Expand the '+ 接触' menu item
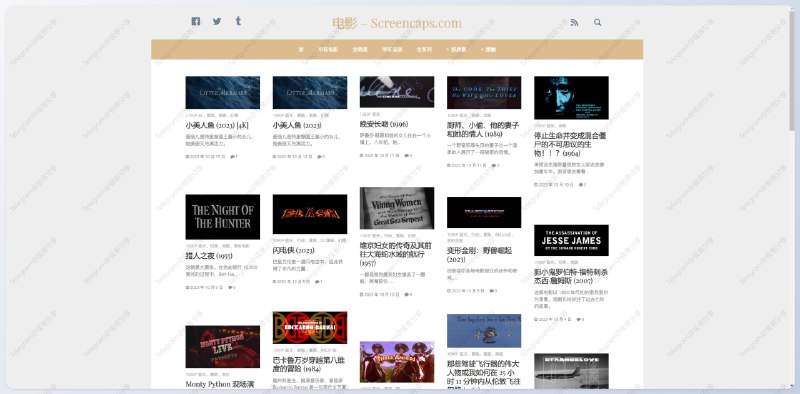The image size is (800, 394). coord(488,50)
